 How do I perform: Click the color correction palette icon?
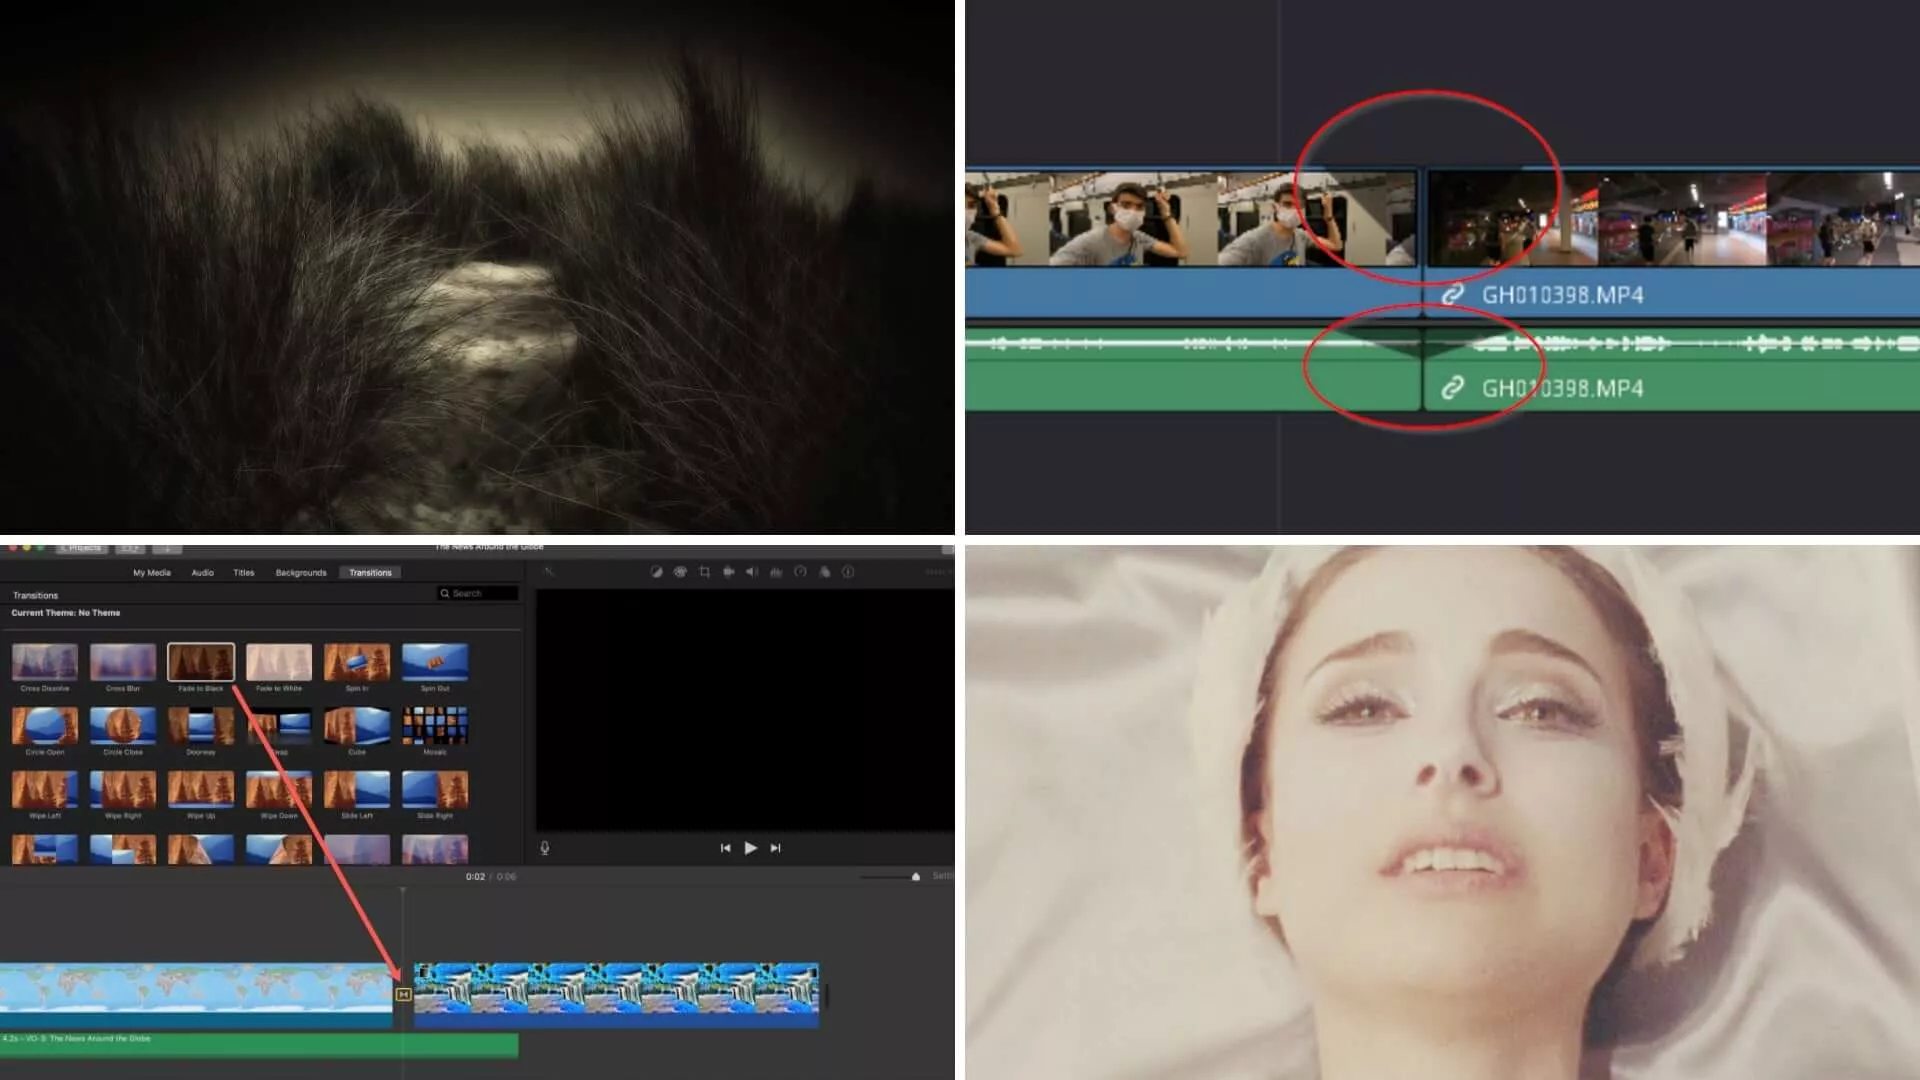pos(680,572)
